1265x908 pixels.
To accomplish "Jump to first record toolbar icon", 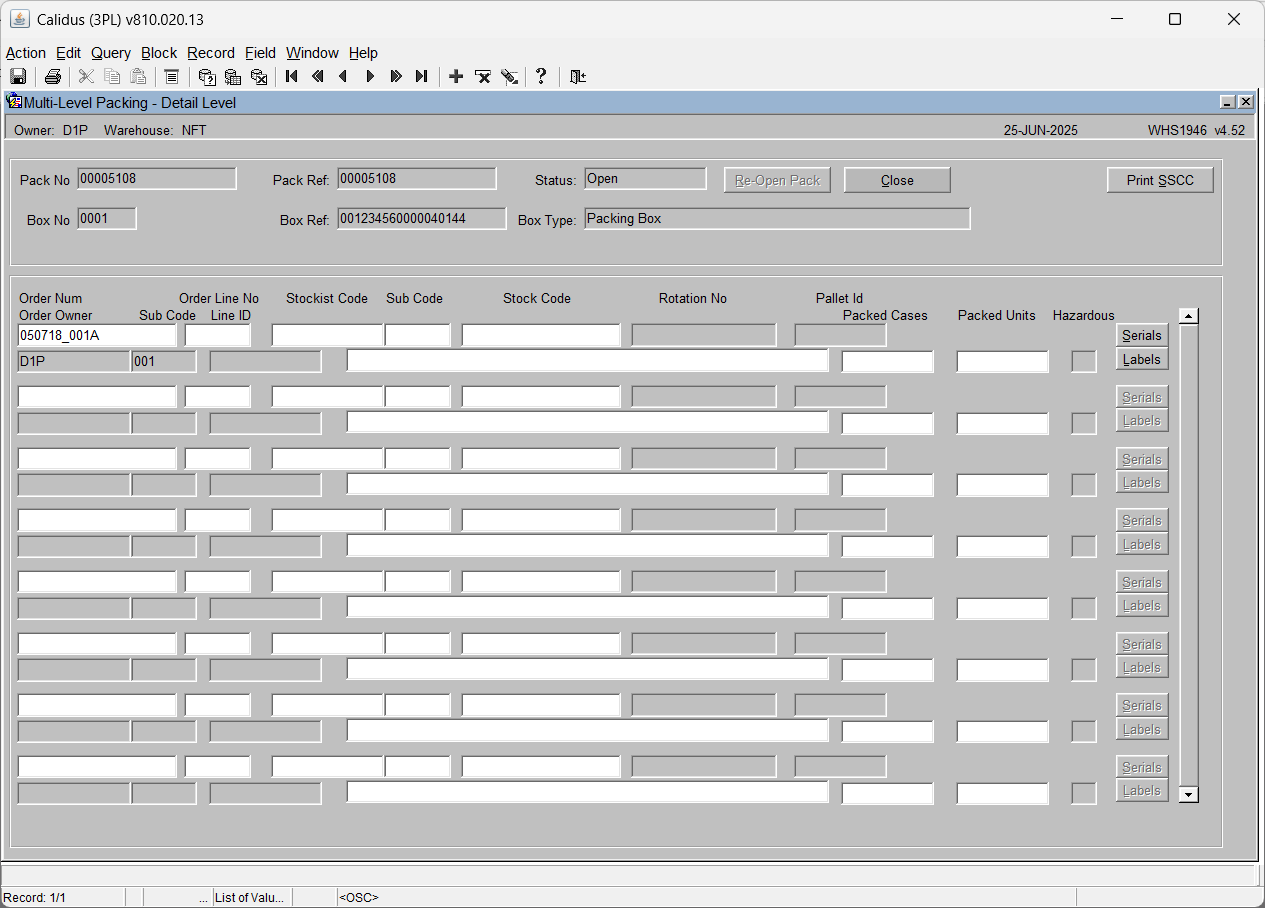I will click(x=292, y=77).
